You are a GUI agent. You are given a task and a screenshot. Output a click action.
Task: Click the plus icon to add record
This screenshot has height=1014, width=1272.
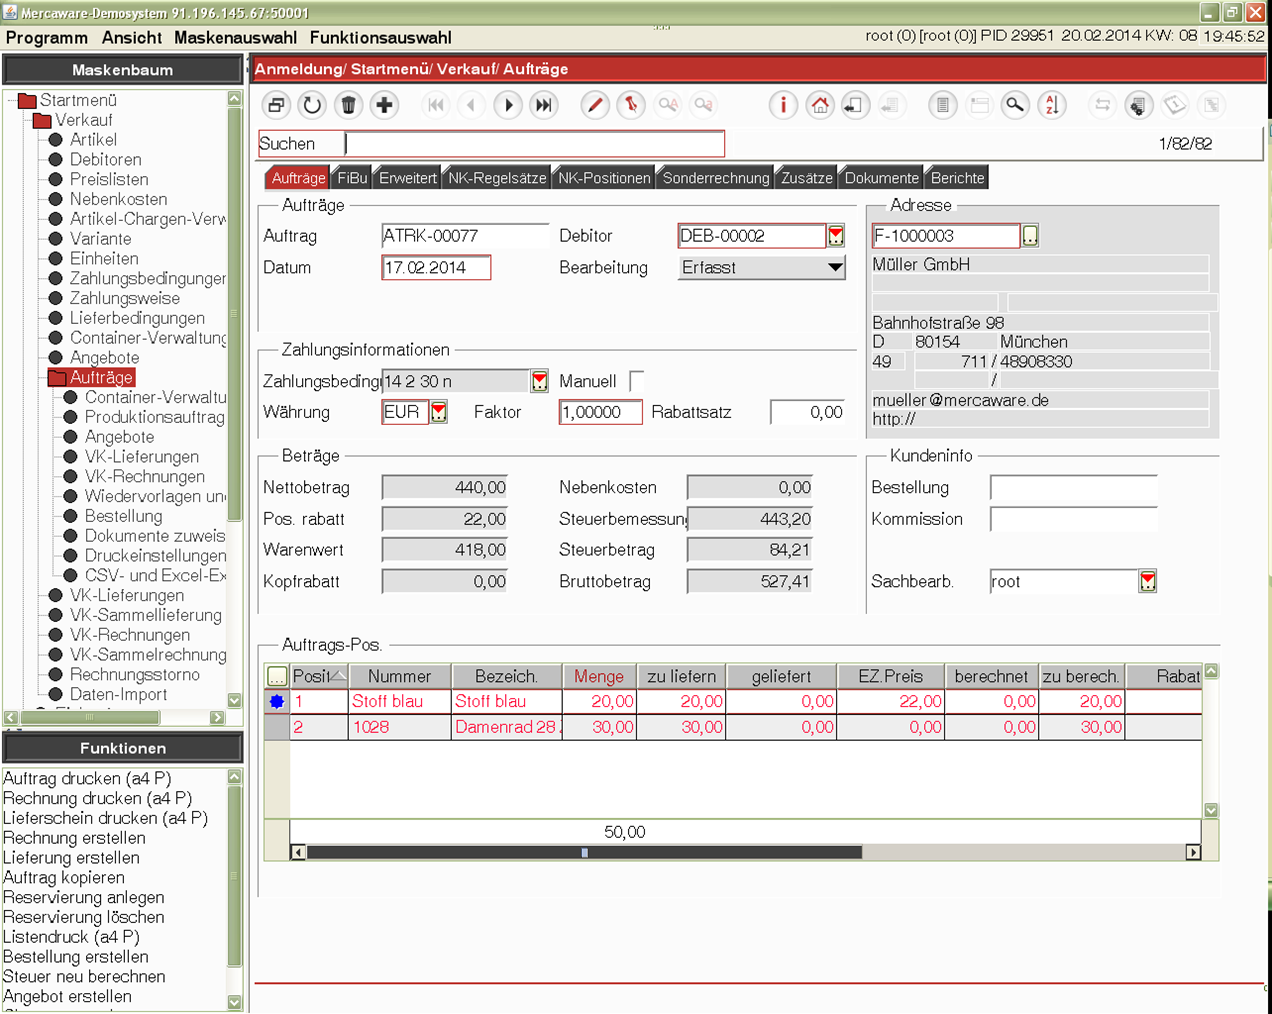pos(384,105)
